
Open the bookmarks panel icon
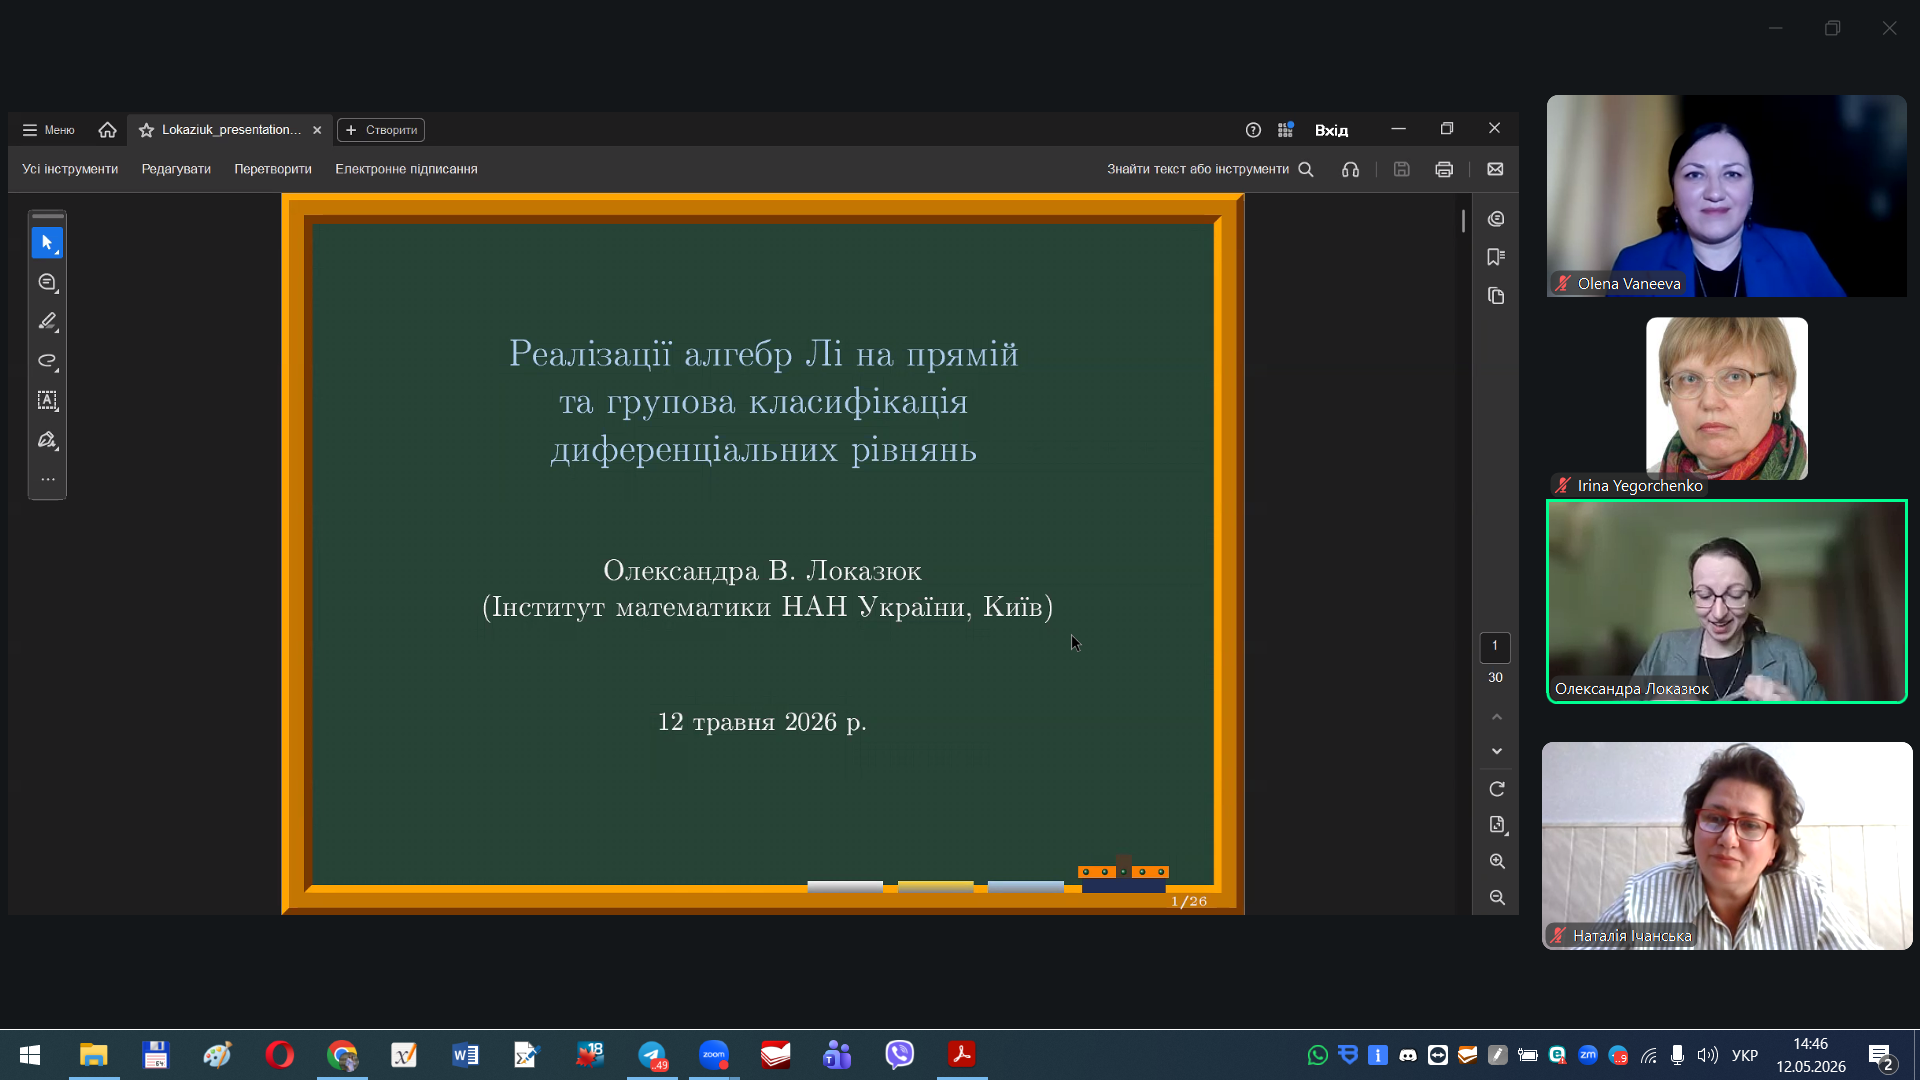pyautogui.click(x=1496, y=257)
